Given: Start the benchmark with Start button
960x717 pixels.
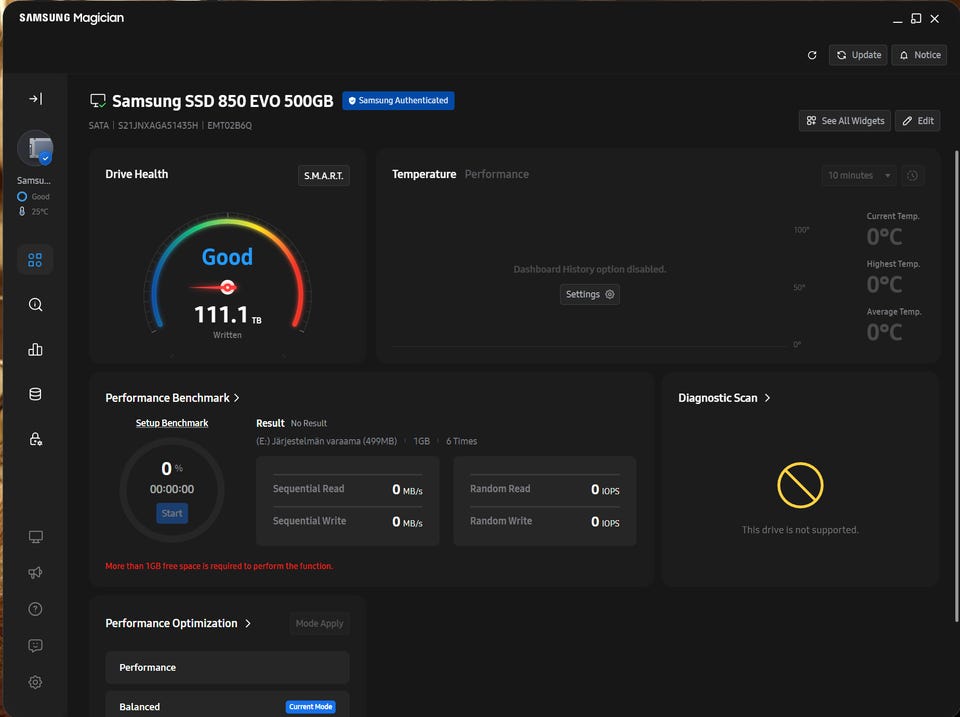Looking at the screenshot, I should 172,513.
